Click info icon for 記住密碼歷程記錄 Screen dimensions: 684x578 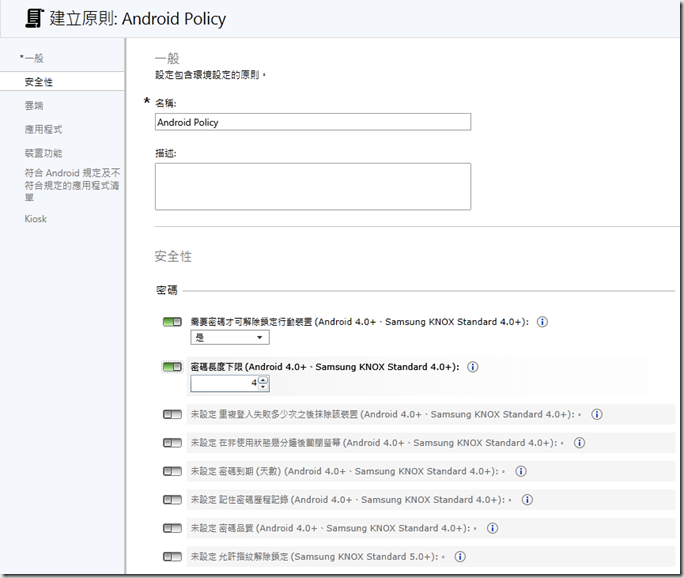tap(527, 500)
